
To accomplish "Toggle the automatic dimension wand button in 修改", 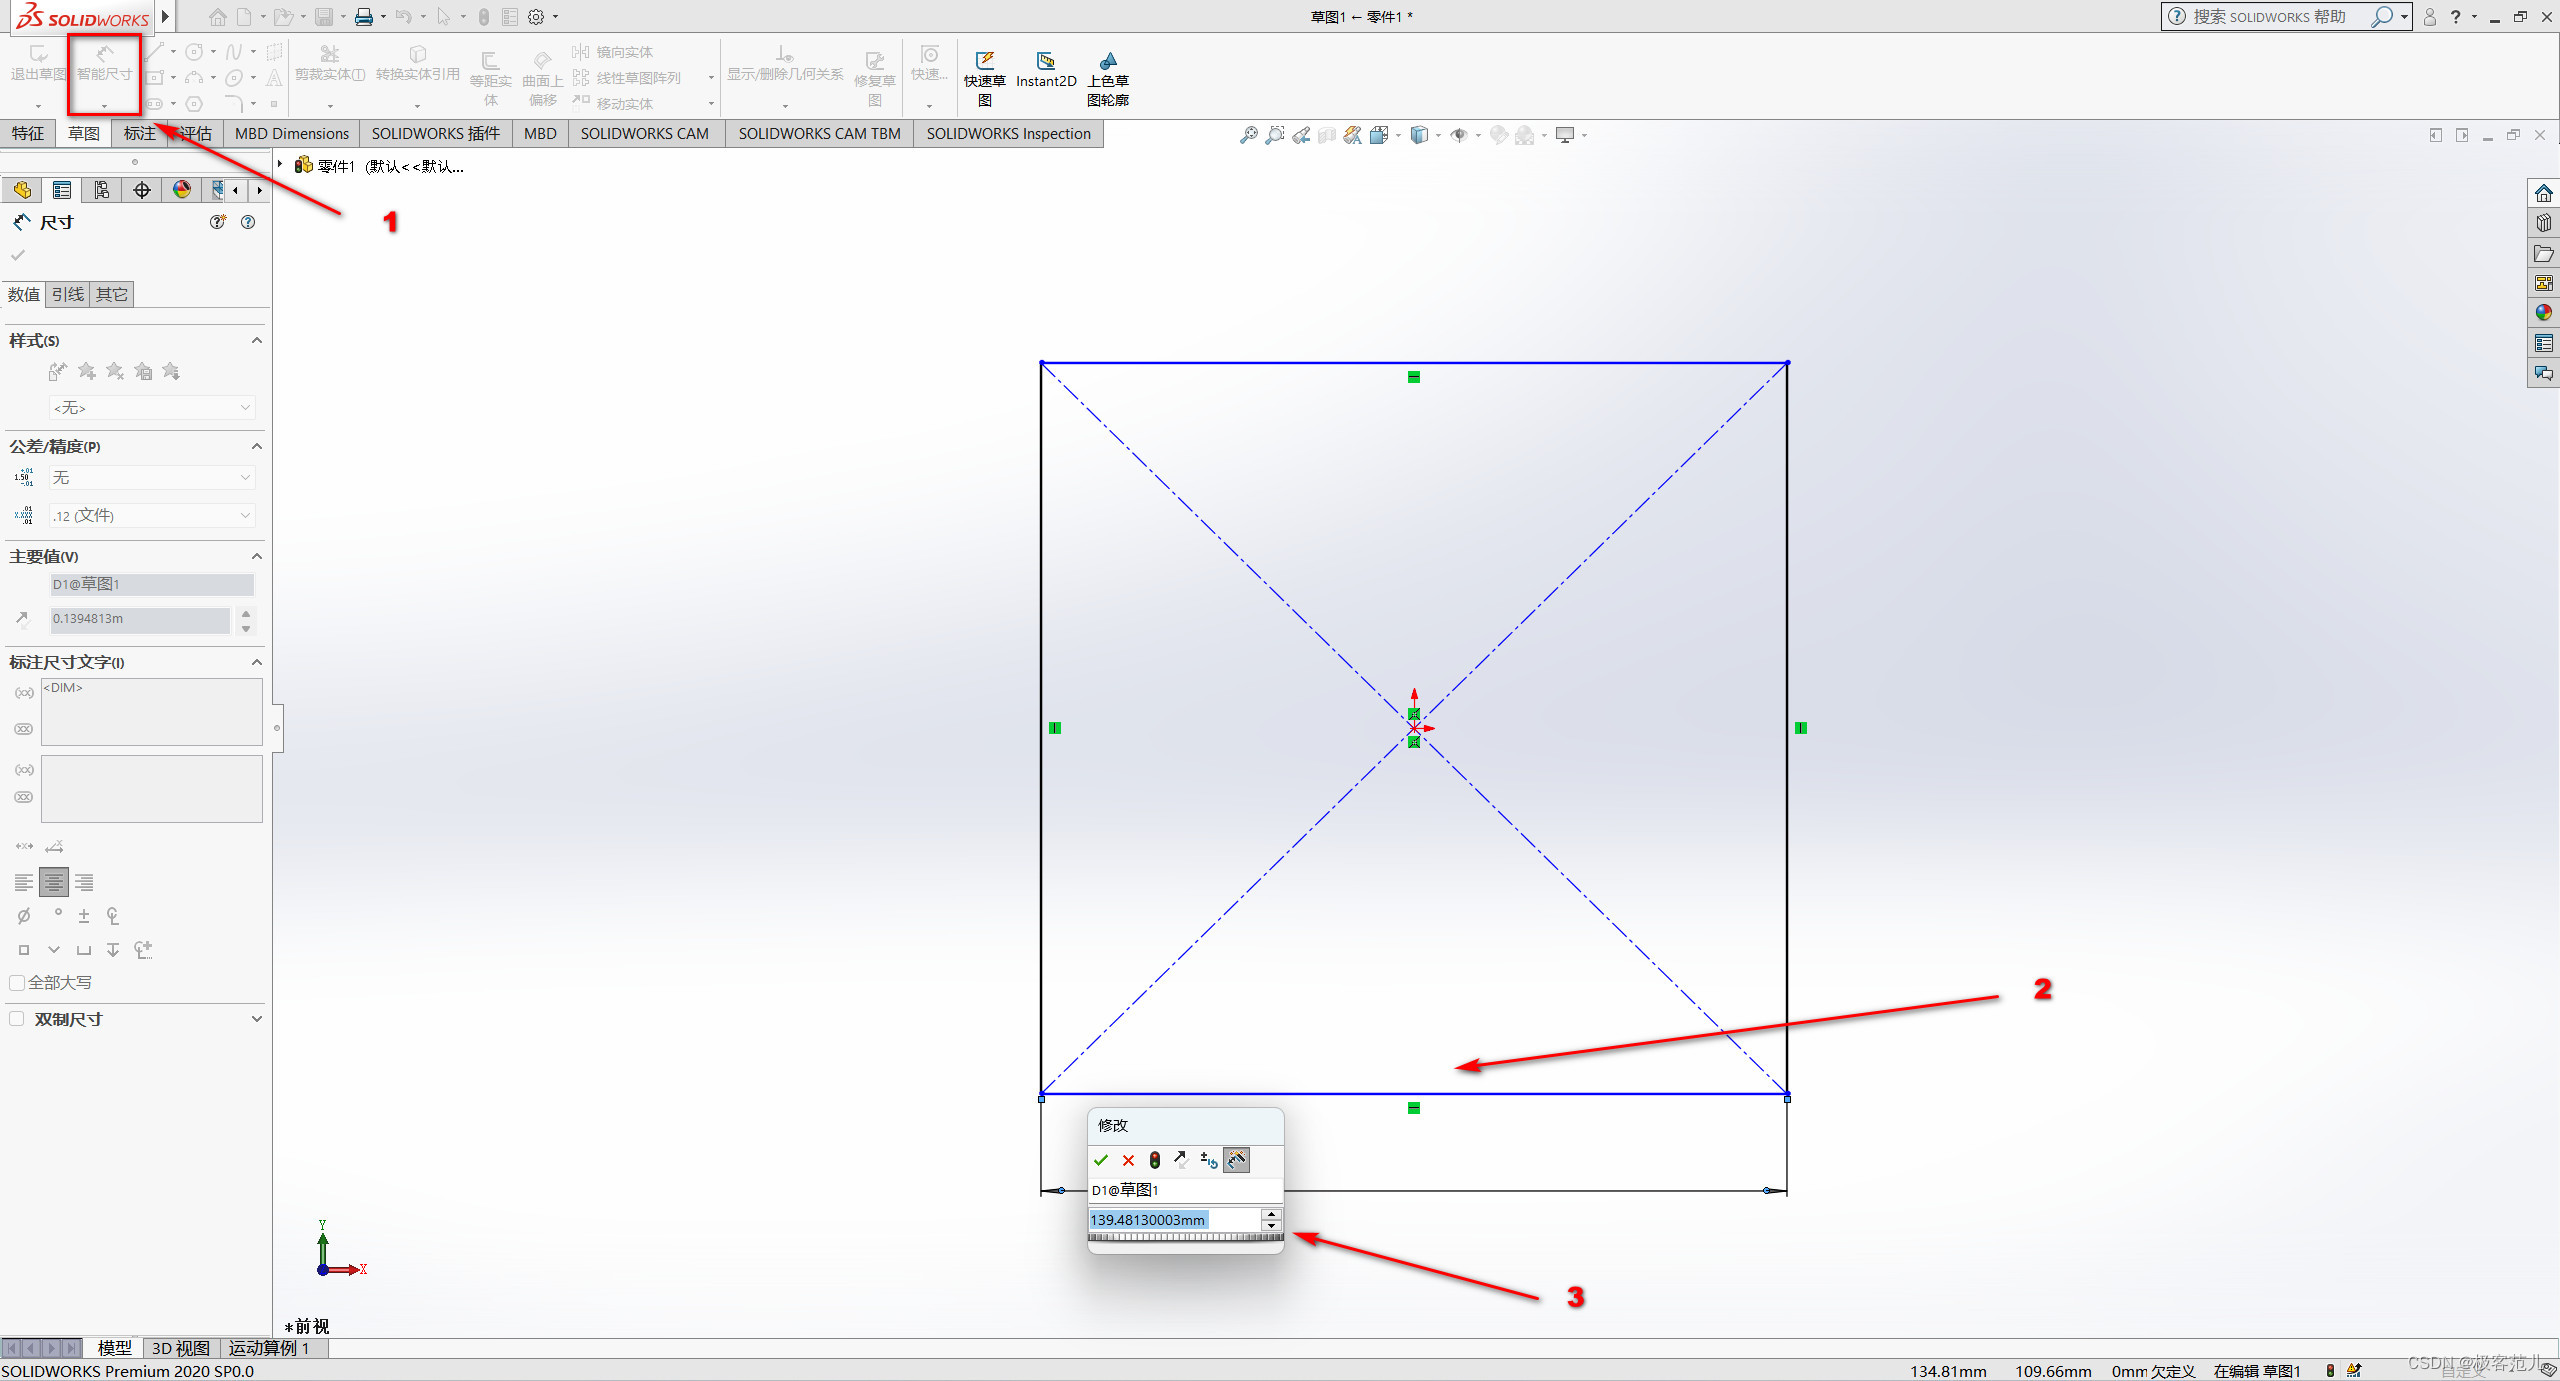I will (1237, 1160).
